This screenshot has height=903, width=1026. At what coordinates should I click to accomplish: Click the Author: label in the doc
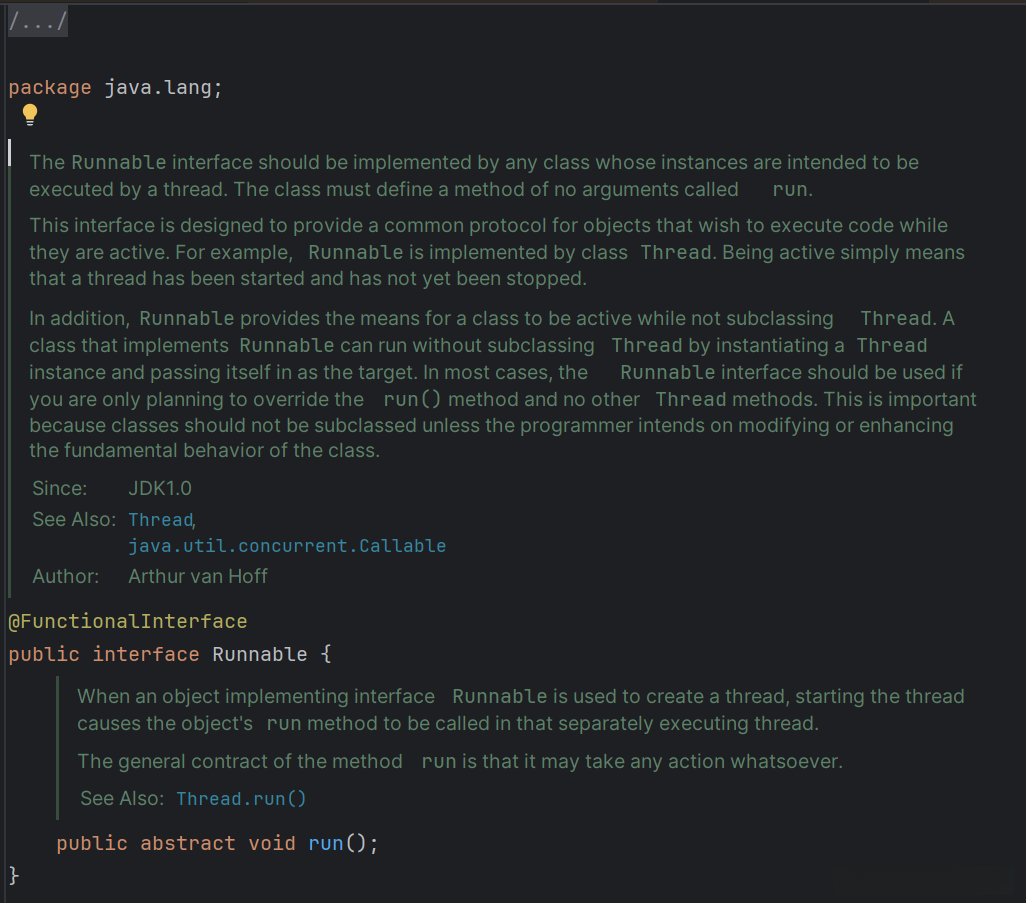click(66, 577)
